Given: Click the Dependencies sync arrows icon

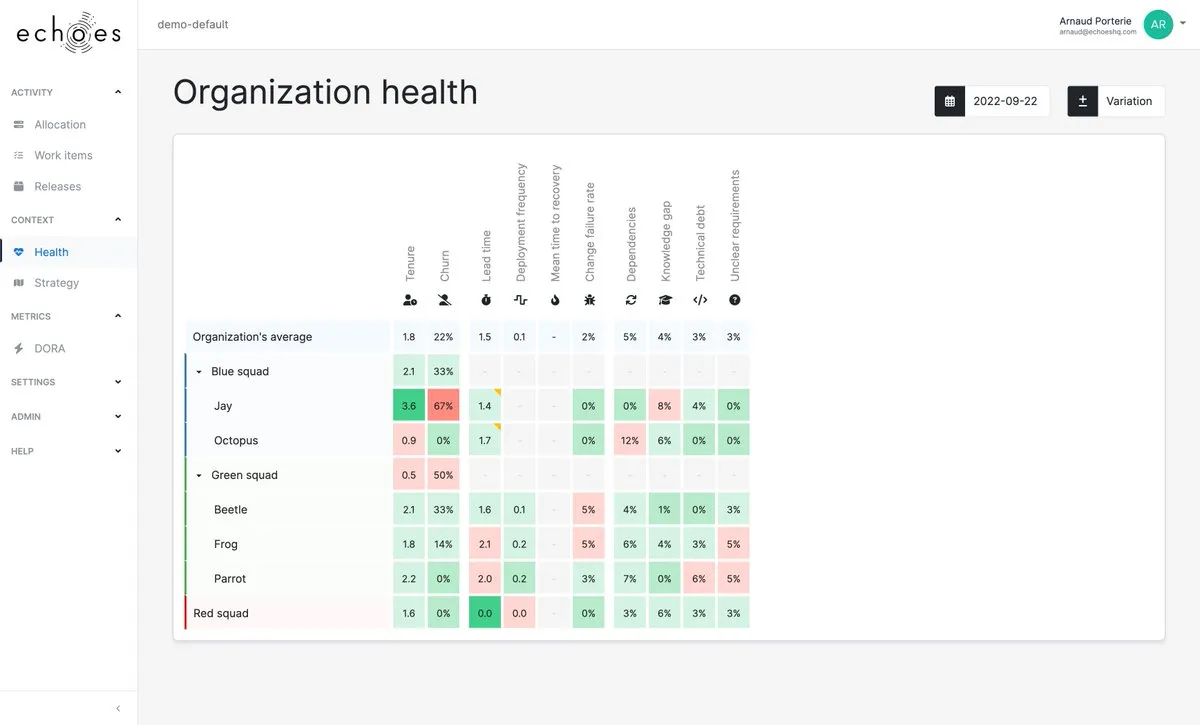Looking at the screenshot, I should pyautogui.click(x=631, y=300).
